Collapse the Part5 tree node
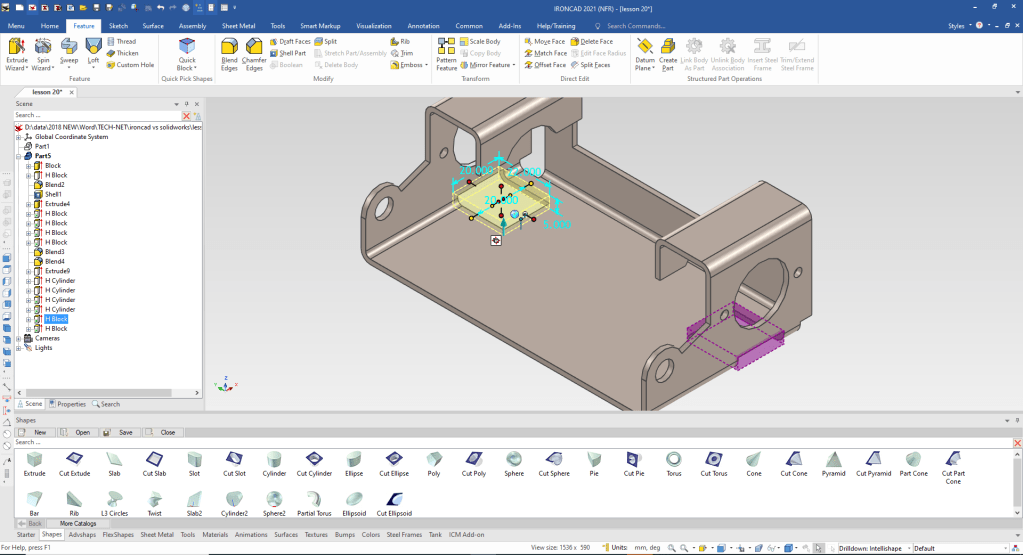This screenshot has height=555, width=1023. point(19,156)
